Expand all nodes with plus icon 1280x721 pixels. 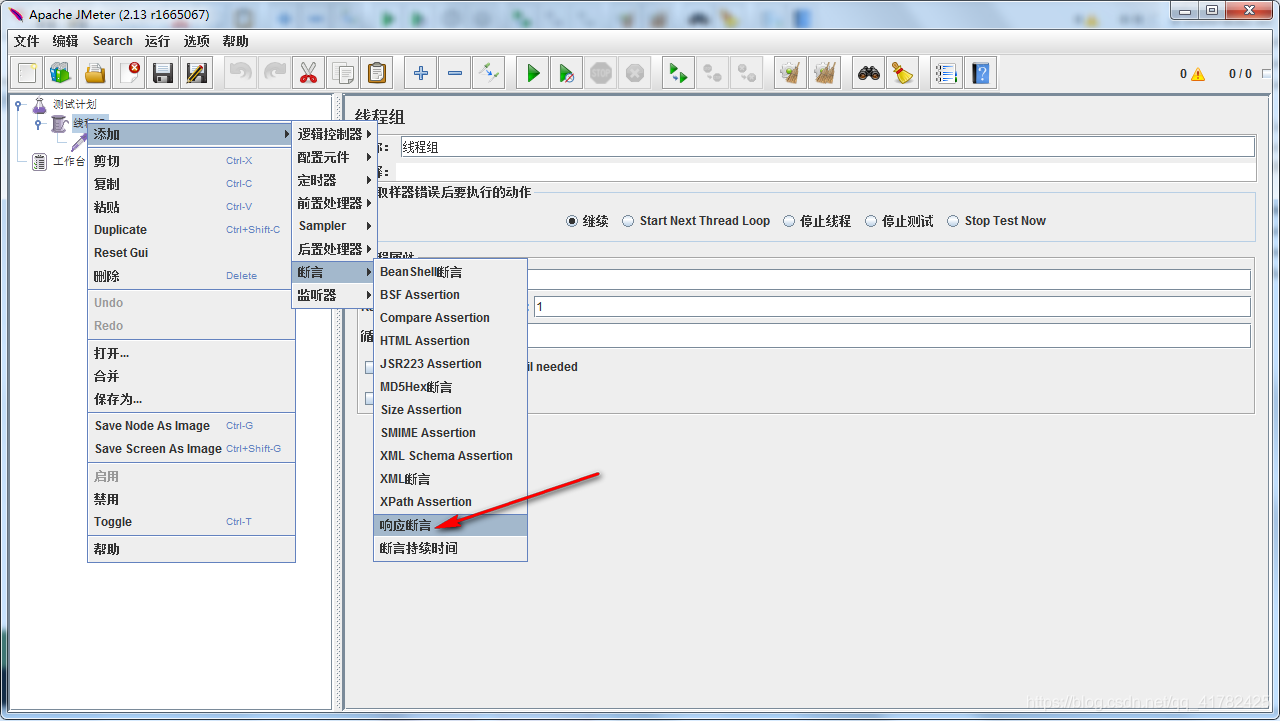[x=421, y=73]
